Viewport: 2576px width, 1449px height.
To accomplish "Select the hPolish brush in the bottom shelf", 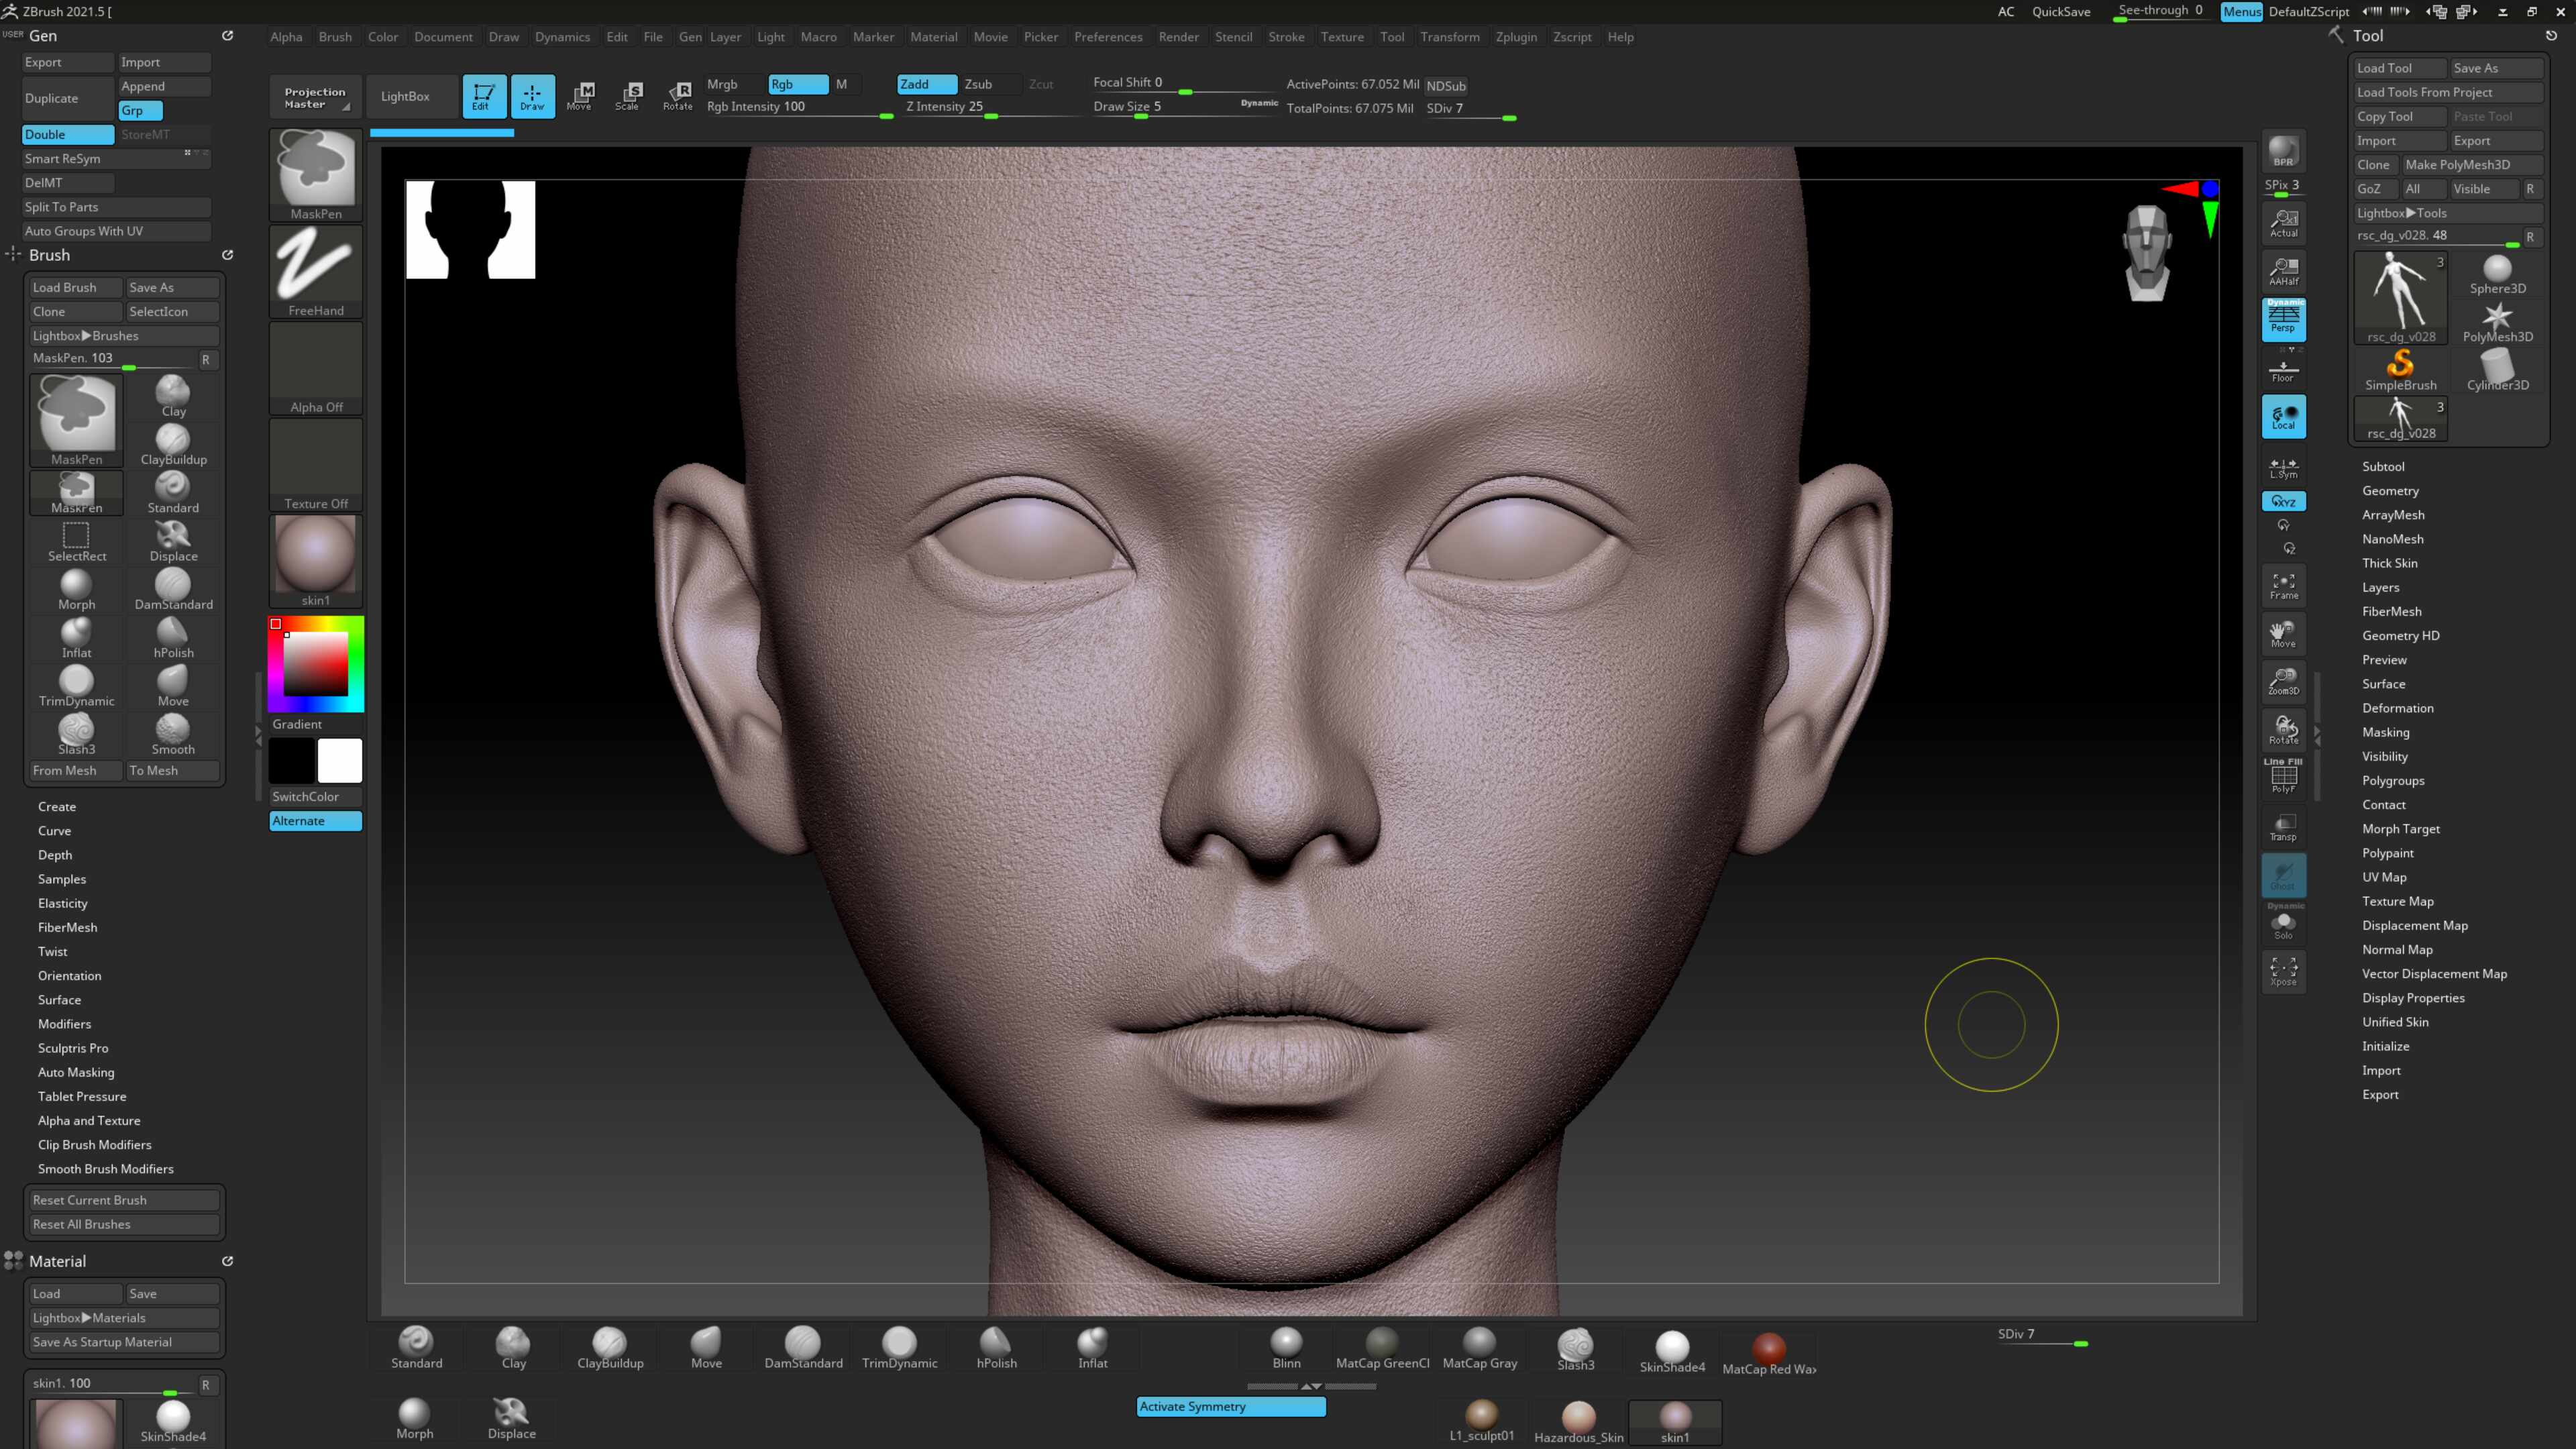I will click(996, 1347).
